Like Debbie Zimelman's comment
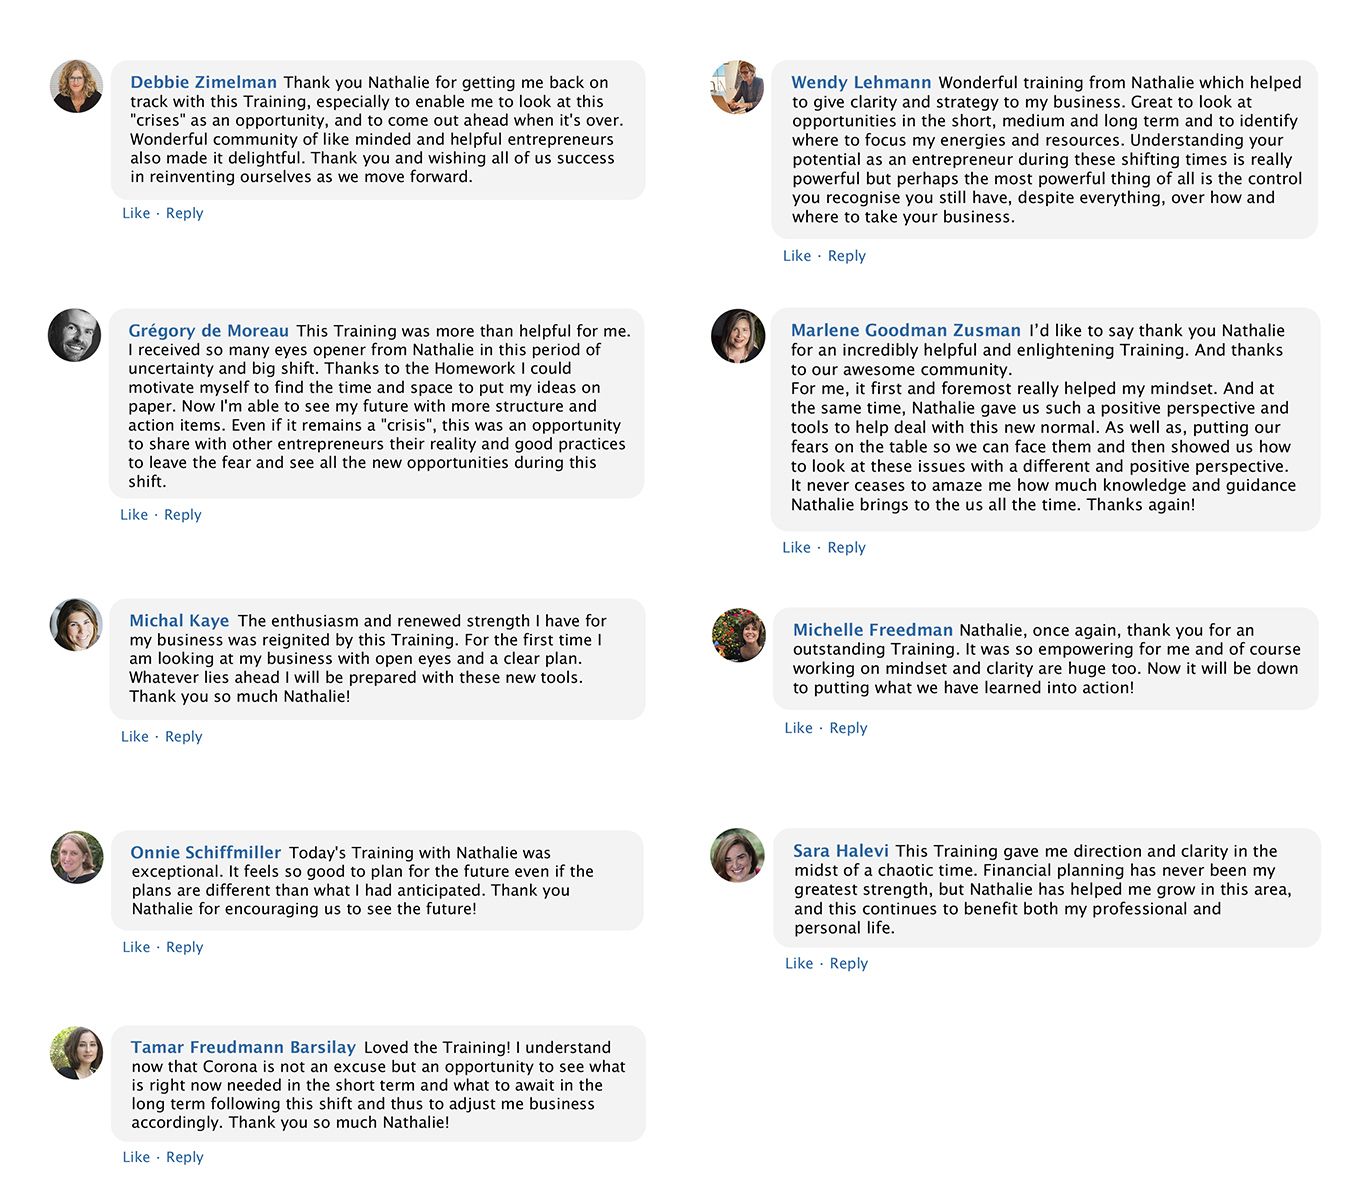 tap(136, 213)
